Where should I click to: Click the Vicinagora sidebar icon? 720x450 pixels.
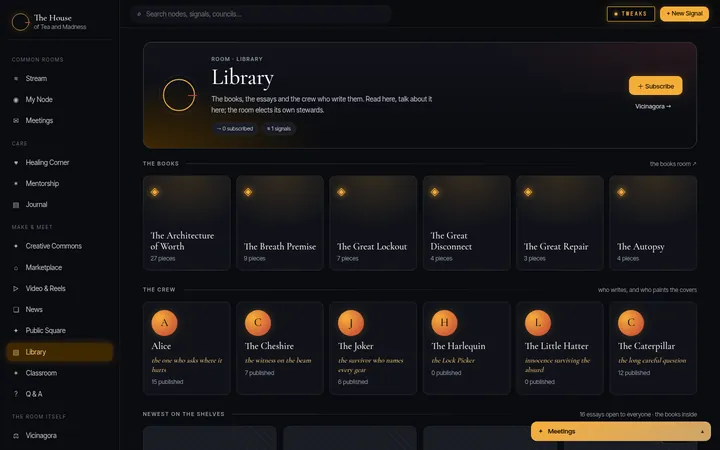16,436
